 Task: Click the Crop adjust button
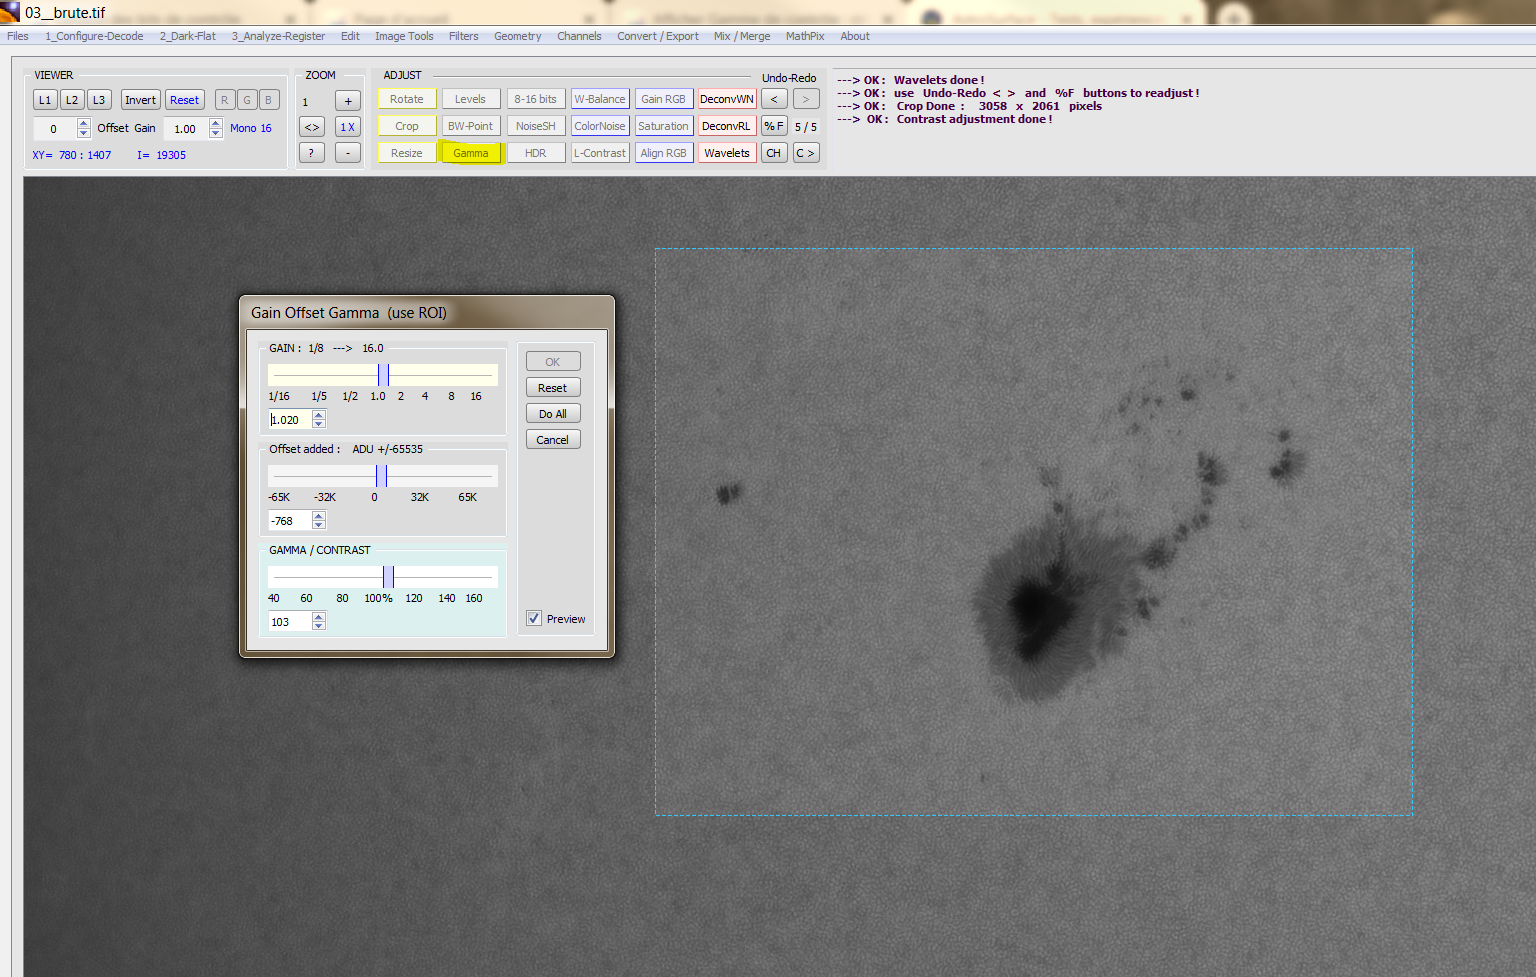[407, 126]
